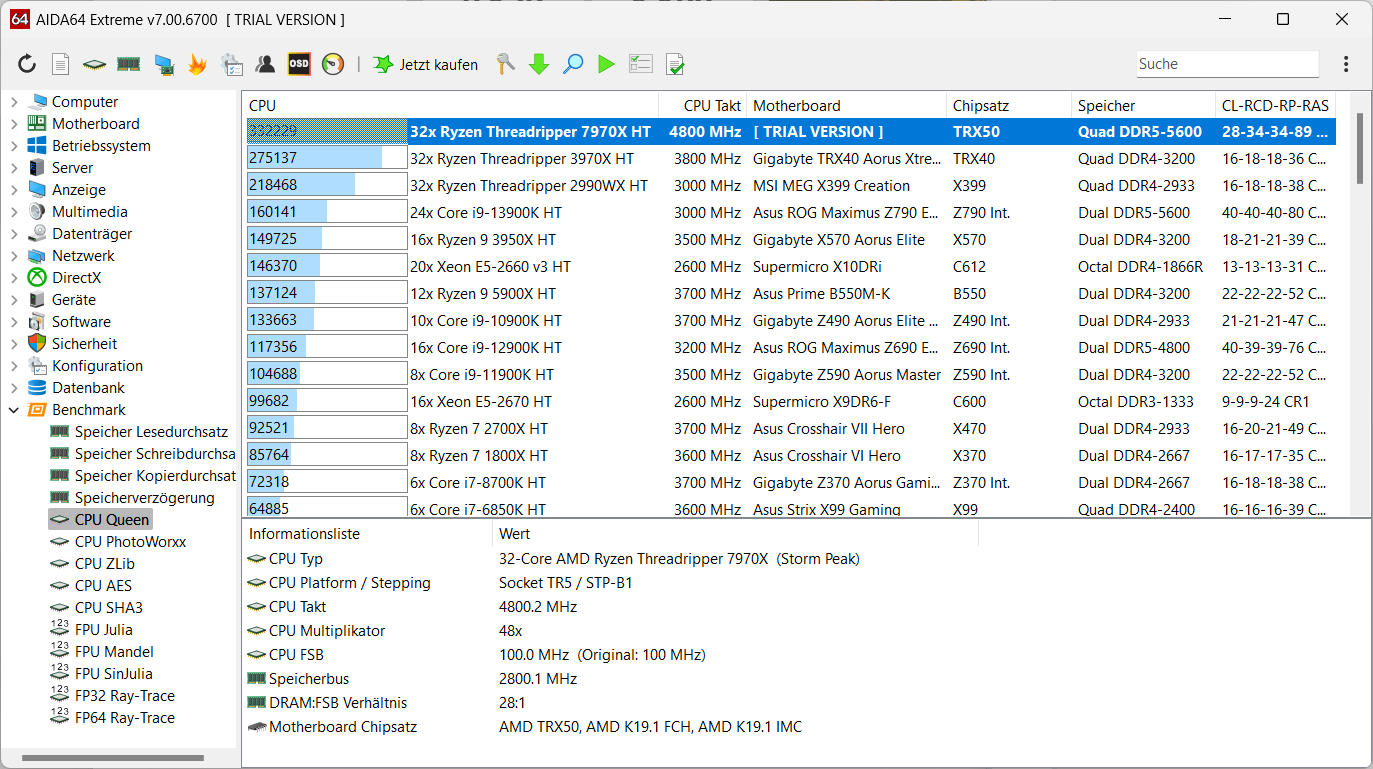Sort by the Motherboard column header
Image resolution: width=1373 pixels, height=769 pixels.
pyautogui.click(x=846, y=106)
